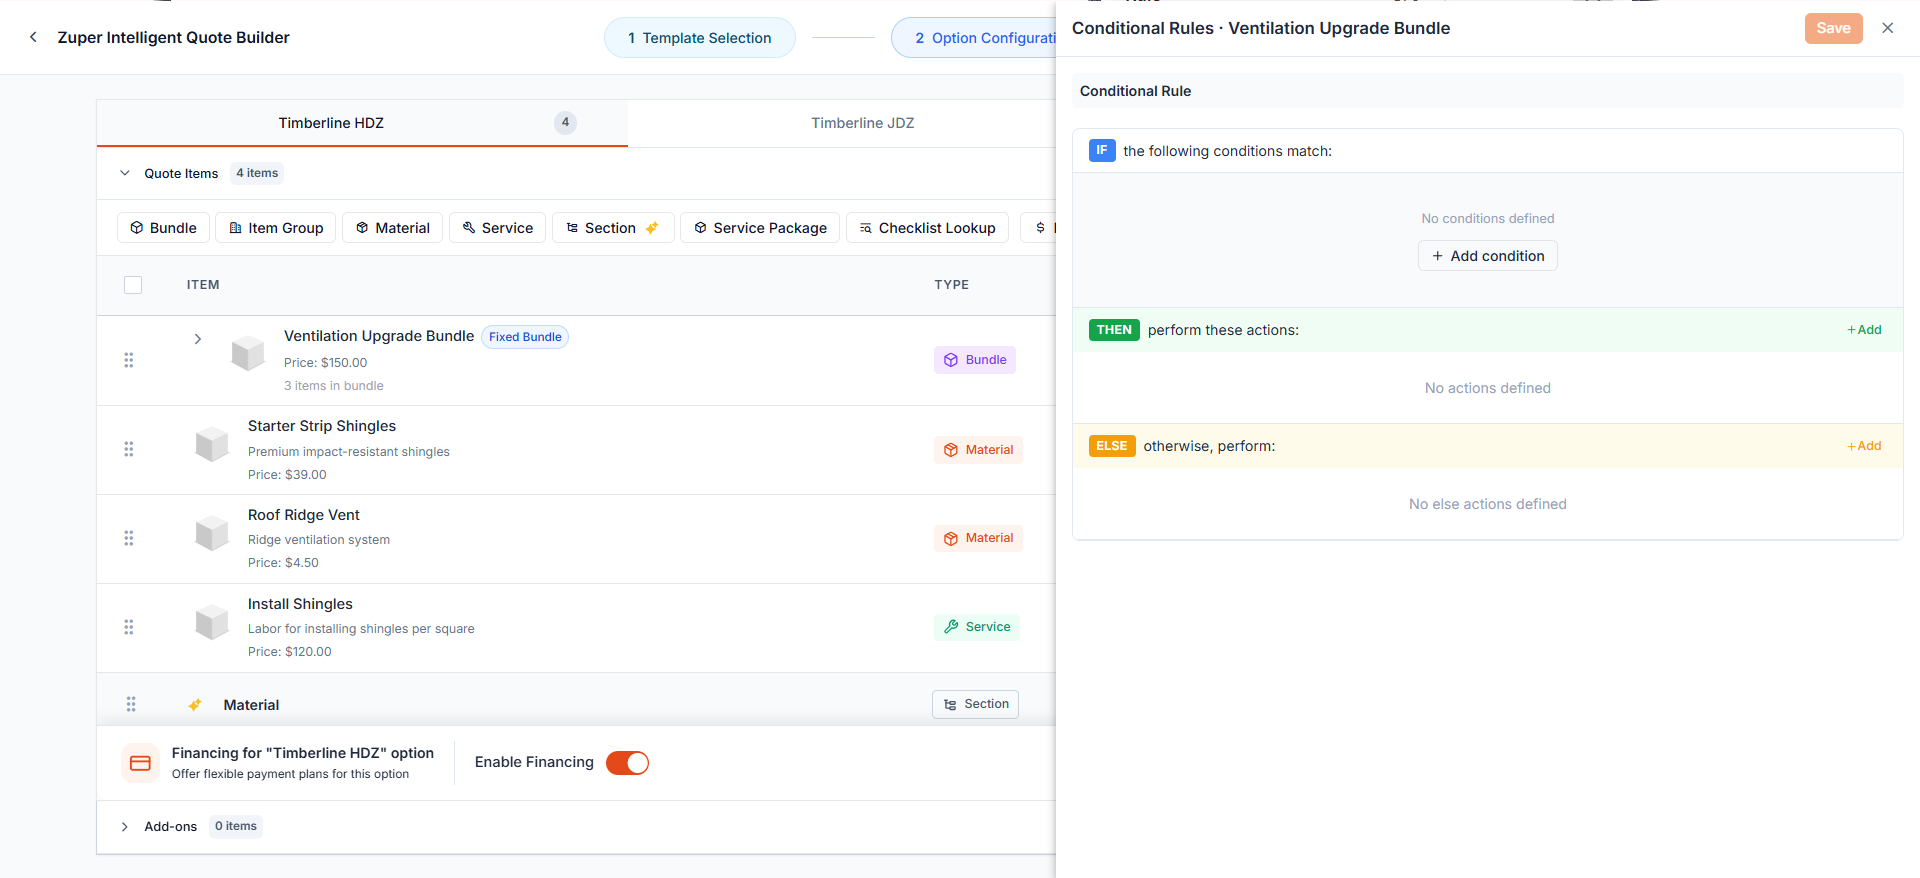1920x878 pixels.
Task: Click the 'Price: $4.50' text
Action: click(x=283, y=563)
